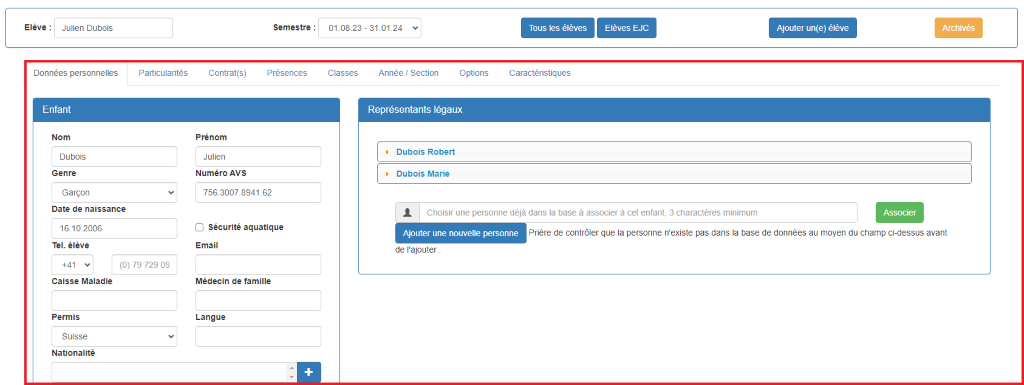Click the person search field to associate
Image resolution: width=1024 pixels, height=385 pixels.
click(x=638, y=213)
